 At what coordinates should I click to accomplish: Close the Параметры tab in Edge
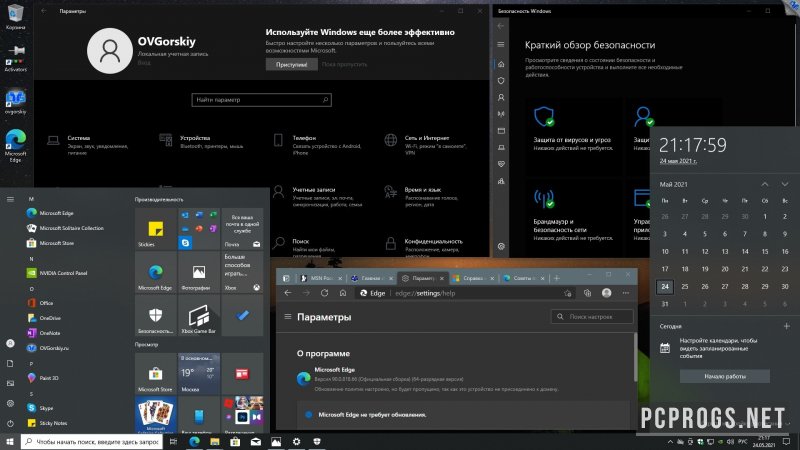[x=442, y=278]
